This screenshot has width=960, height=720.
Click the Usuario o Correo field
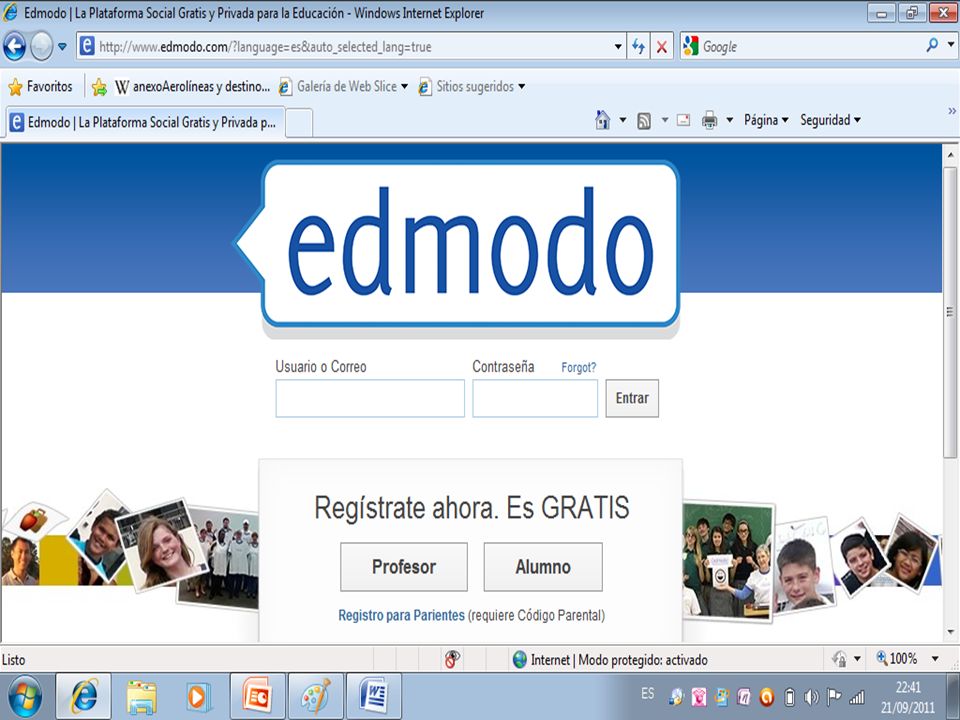coord(370,398)
